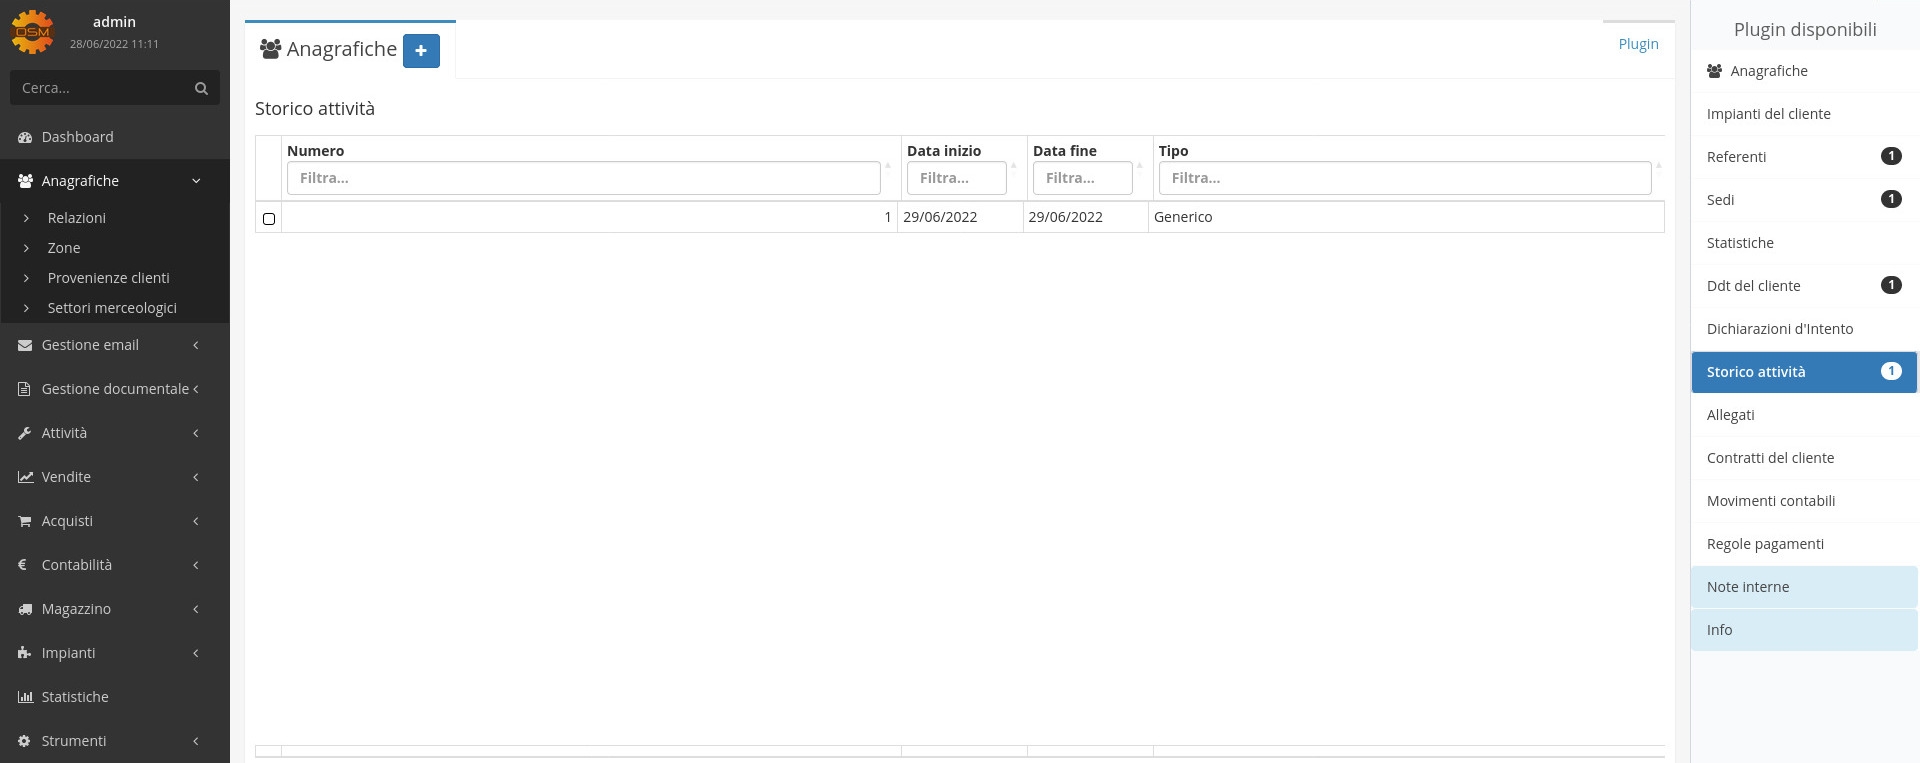
Task: Open the Zone submenu item
Action: point(64,248)
